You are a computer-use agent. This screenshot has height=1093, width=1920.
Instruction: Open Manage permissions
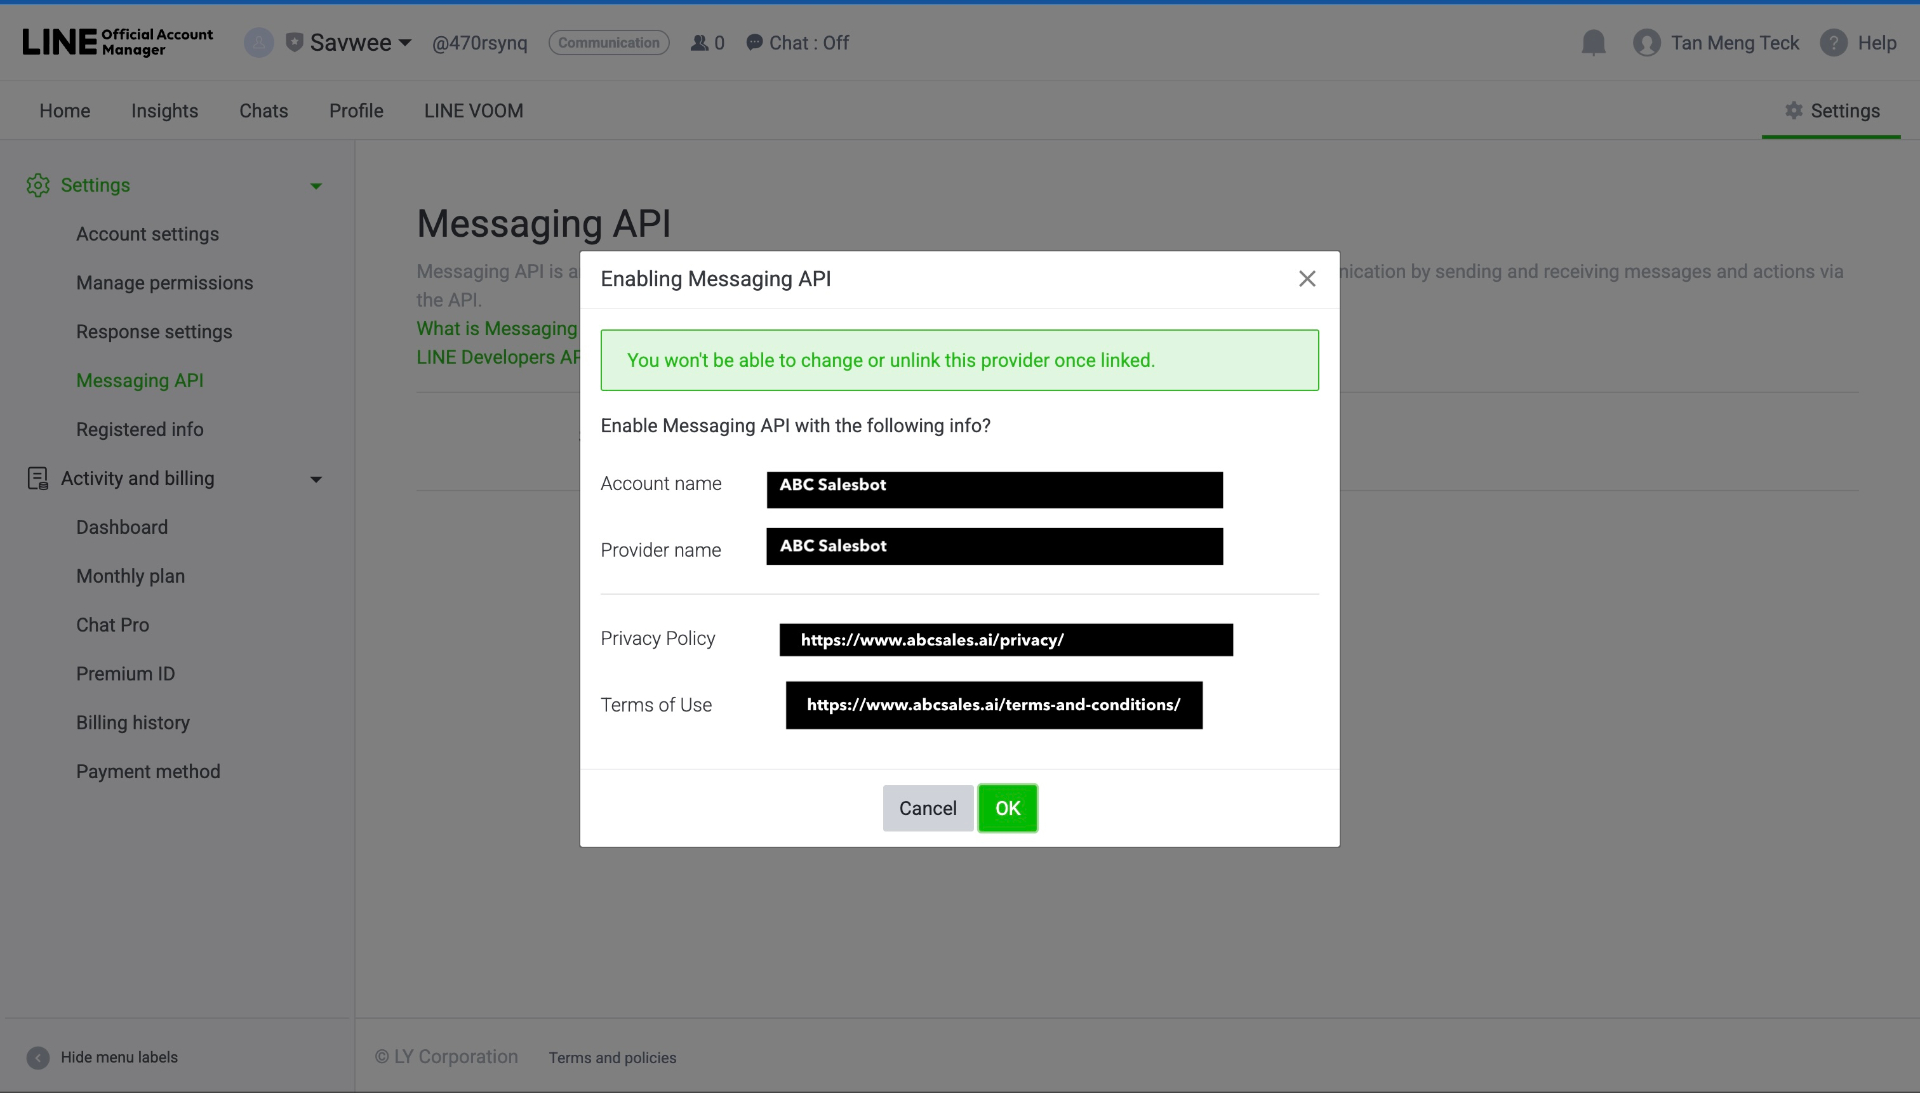[164, 283]
